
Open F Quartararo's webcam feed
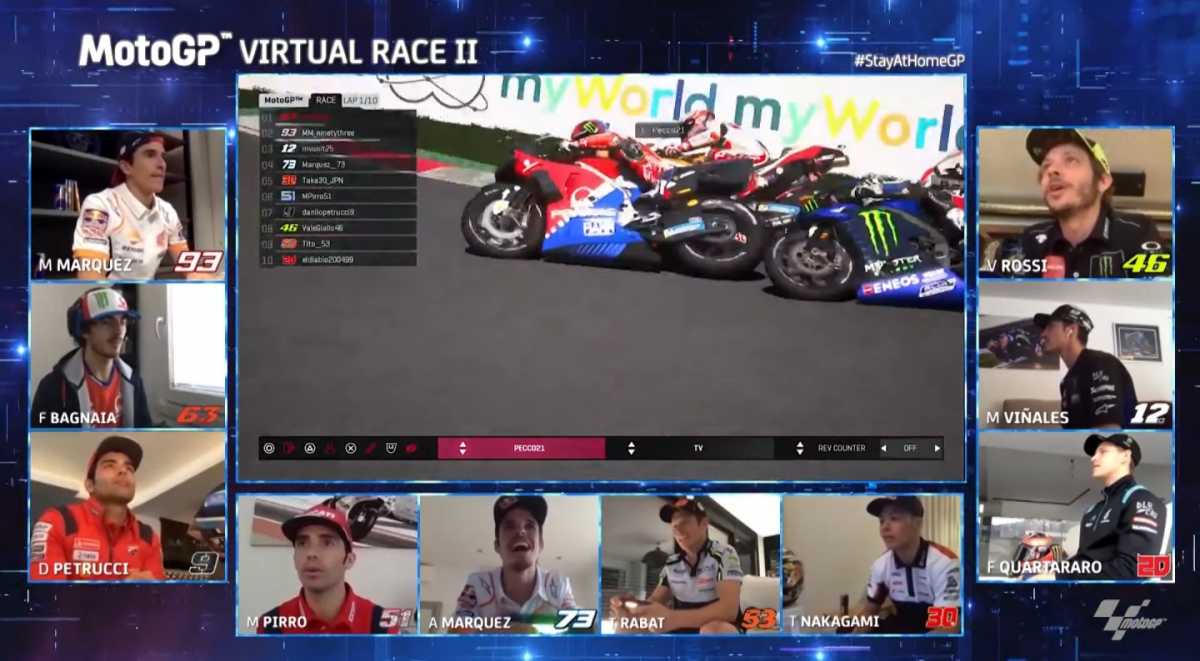[1075, 506]
